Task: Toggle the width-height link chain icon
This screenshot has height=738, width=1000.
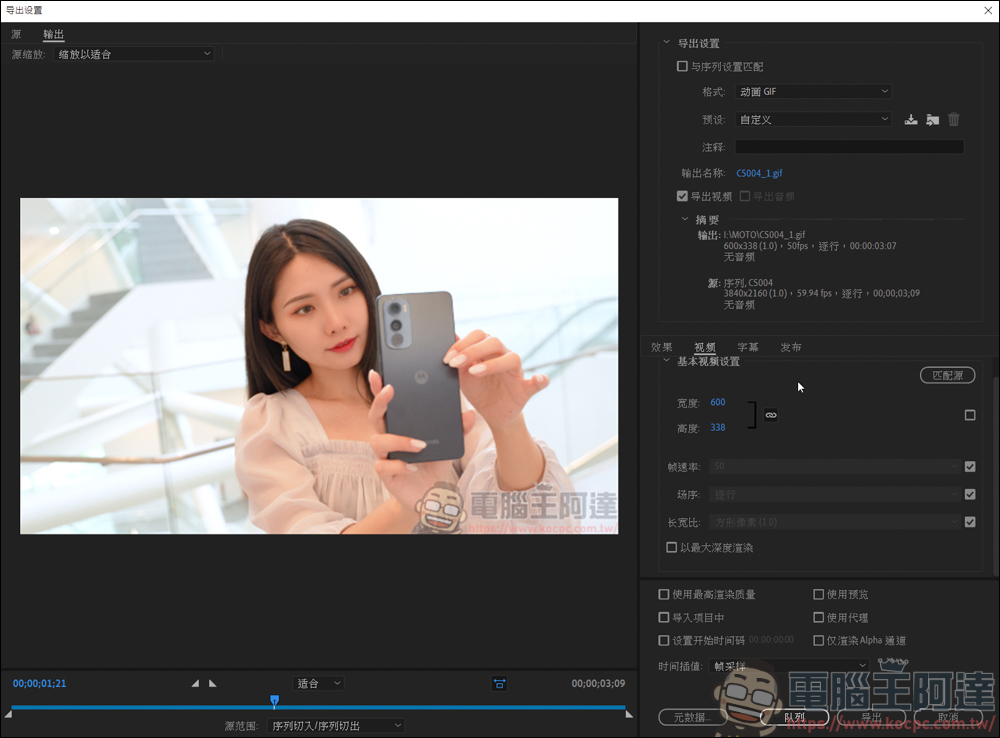Action: pos(771,415)
